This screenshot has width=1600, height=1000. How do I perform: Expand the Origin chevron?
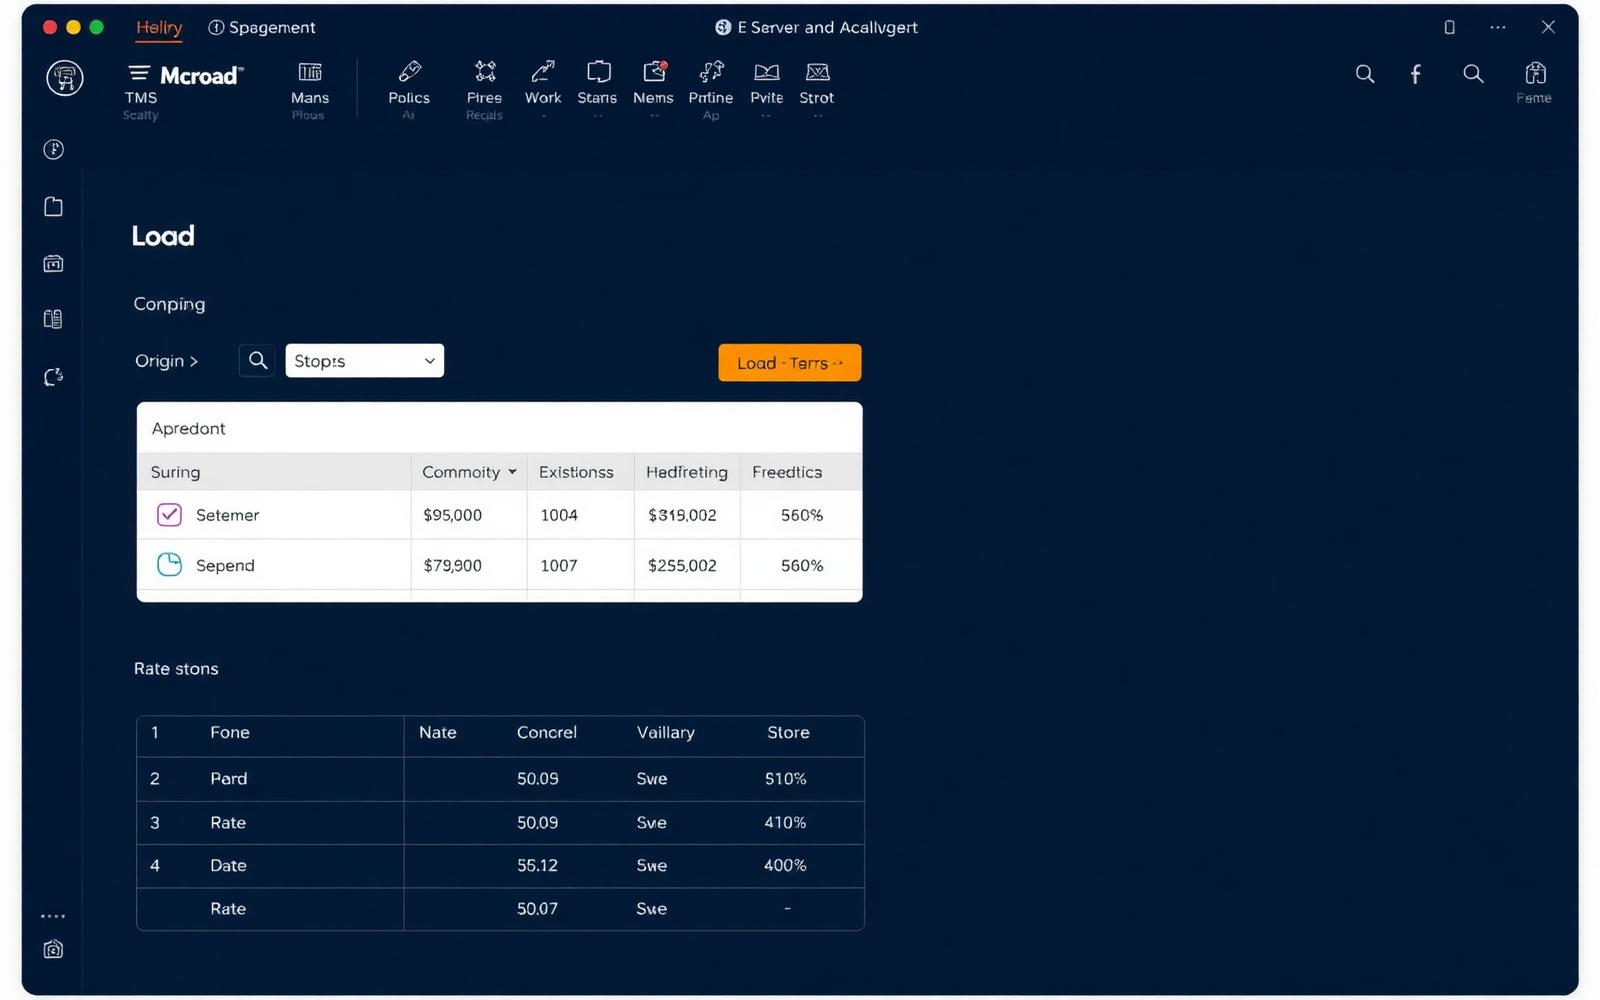click(x=194, y=361)
